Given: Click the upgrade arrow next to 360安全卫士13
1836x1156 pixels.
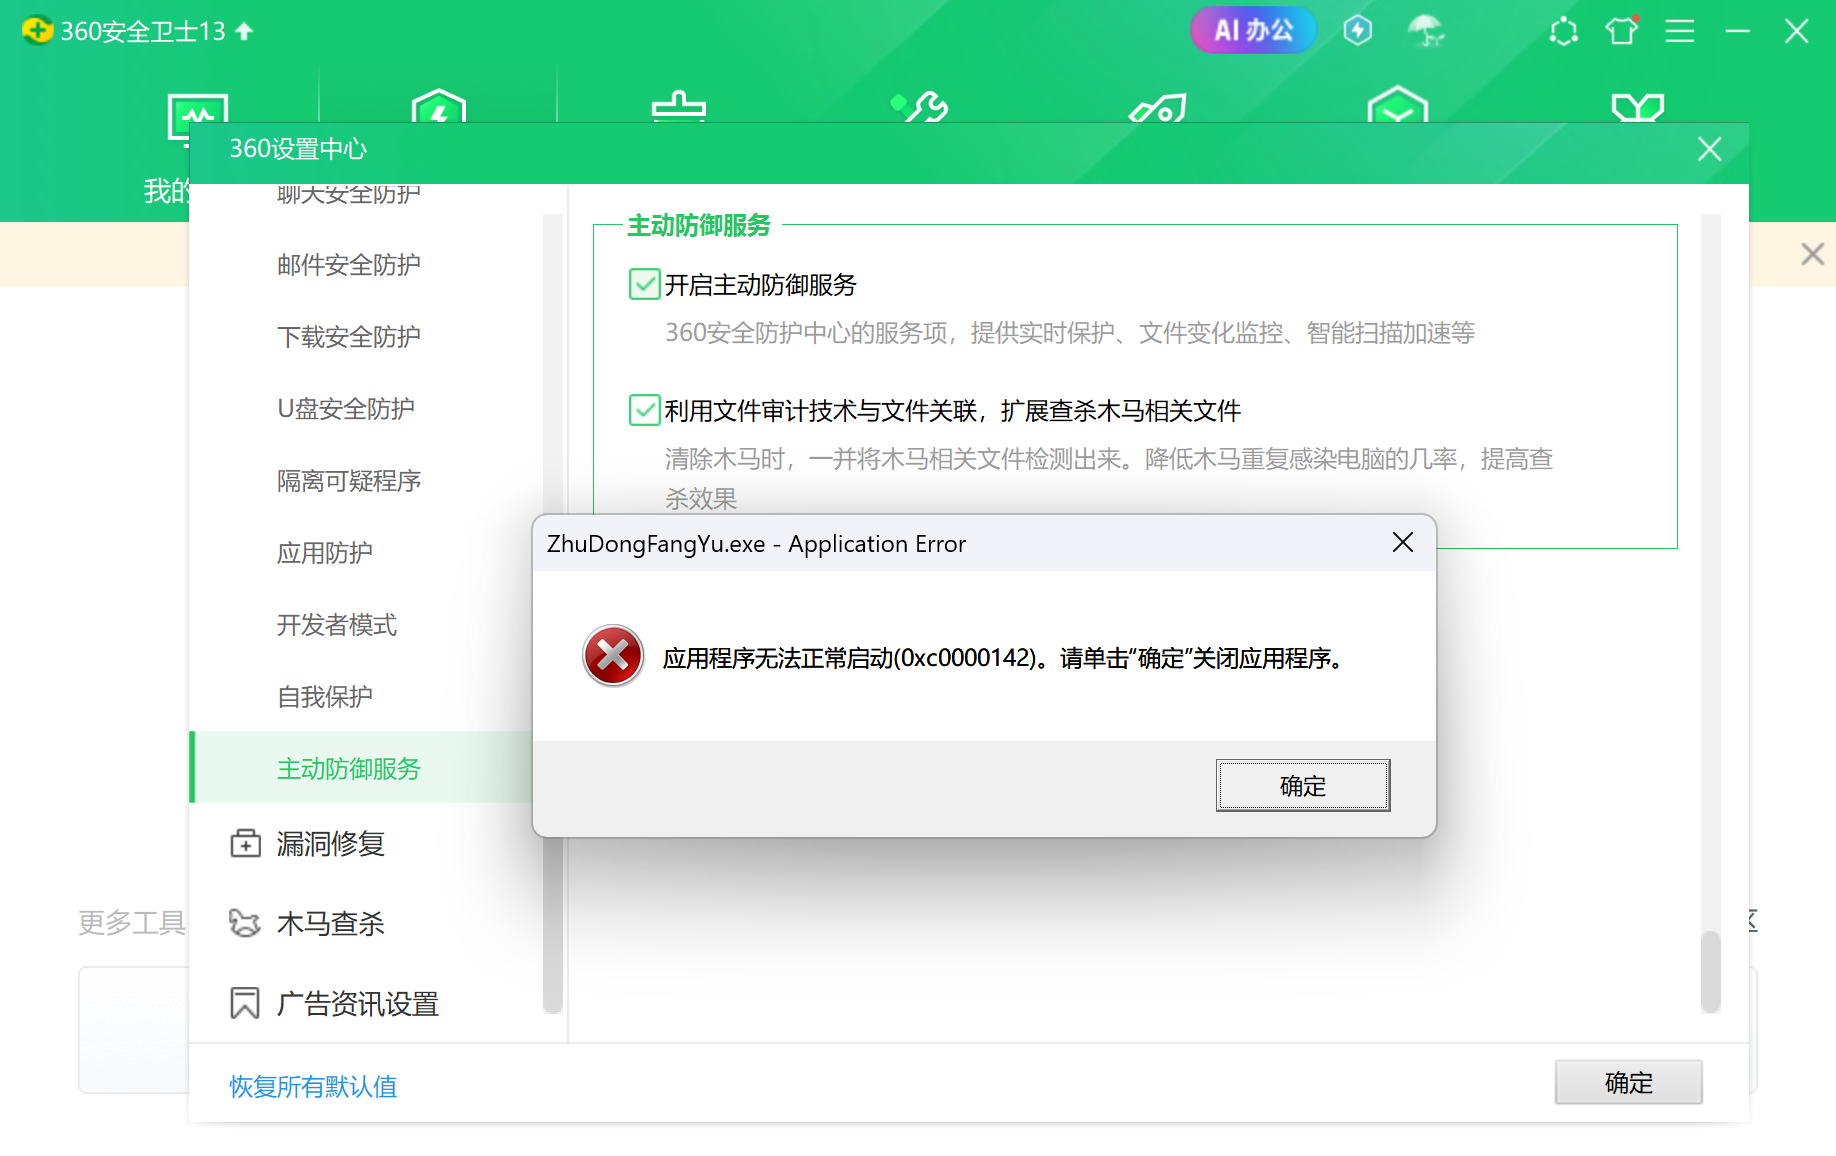Looking at the screenshot, I should click(x=244, y=31).
